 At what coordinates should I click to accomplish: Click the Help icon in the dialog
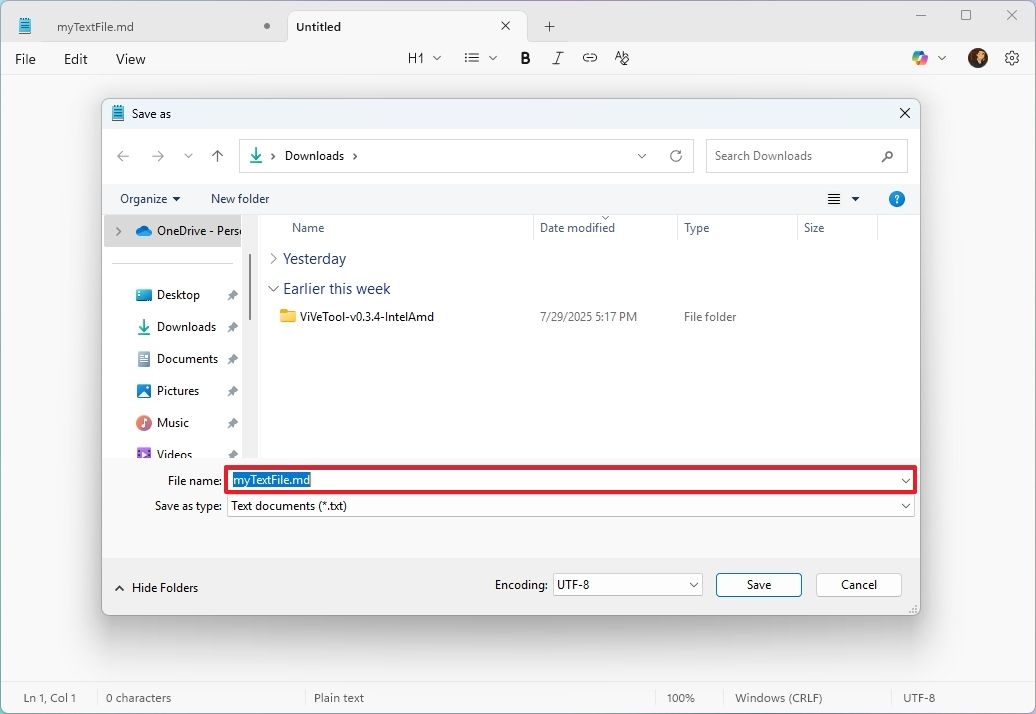(x=896, y=199)
